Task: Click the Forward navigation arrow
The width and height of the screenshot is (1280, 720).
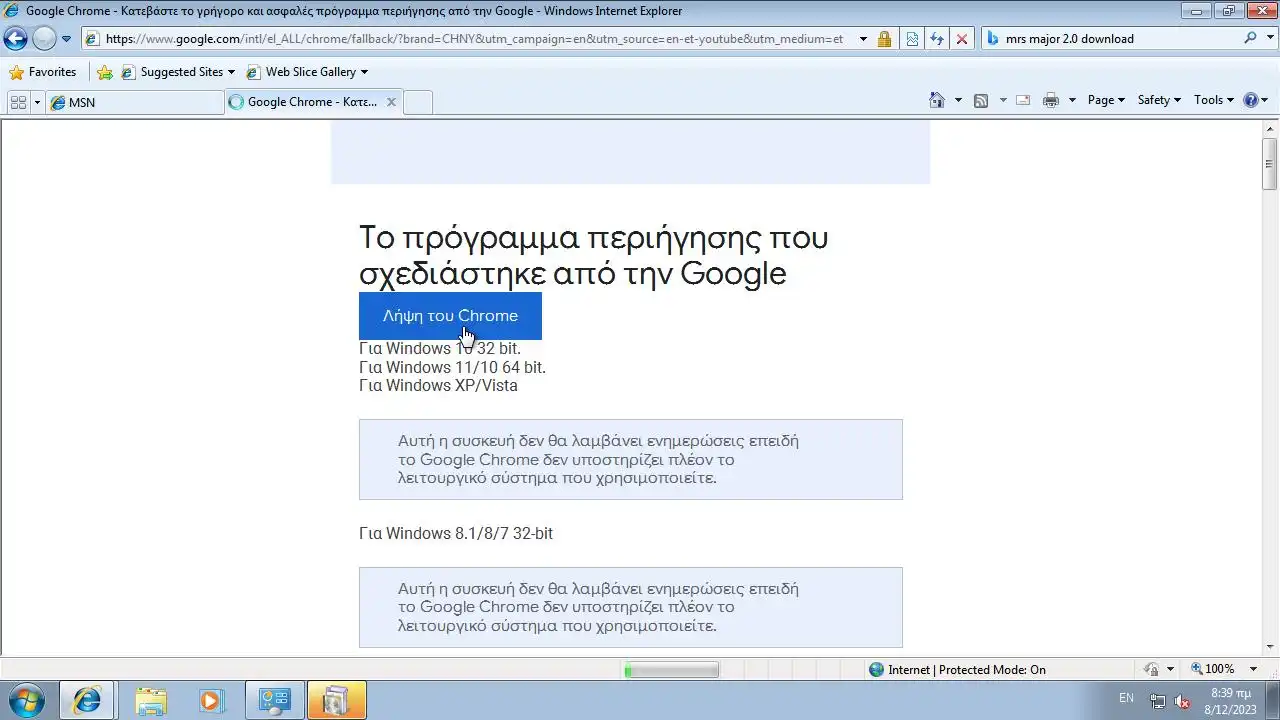Action: (x=44, y=39)
